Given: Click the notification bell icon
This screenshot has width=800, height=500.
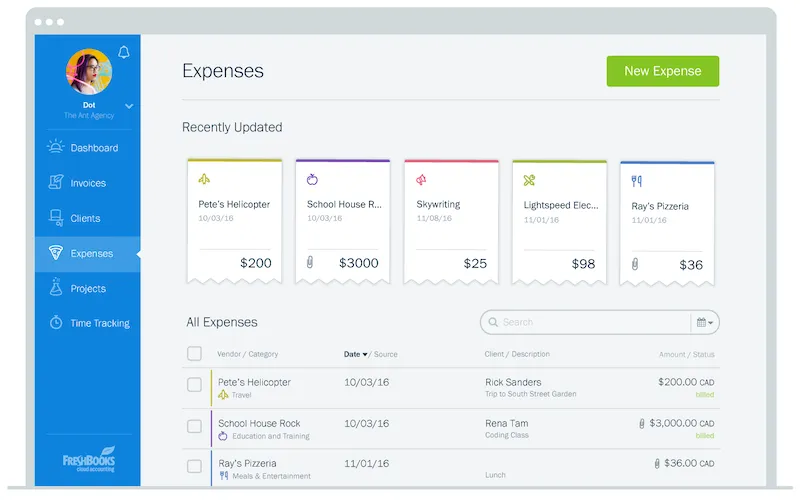Looking at the screenshot, I should coord(124,53).
